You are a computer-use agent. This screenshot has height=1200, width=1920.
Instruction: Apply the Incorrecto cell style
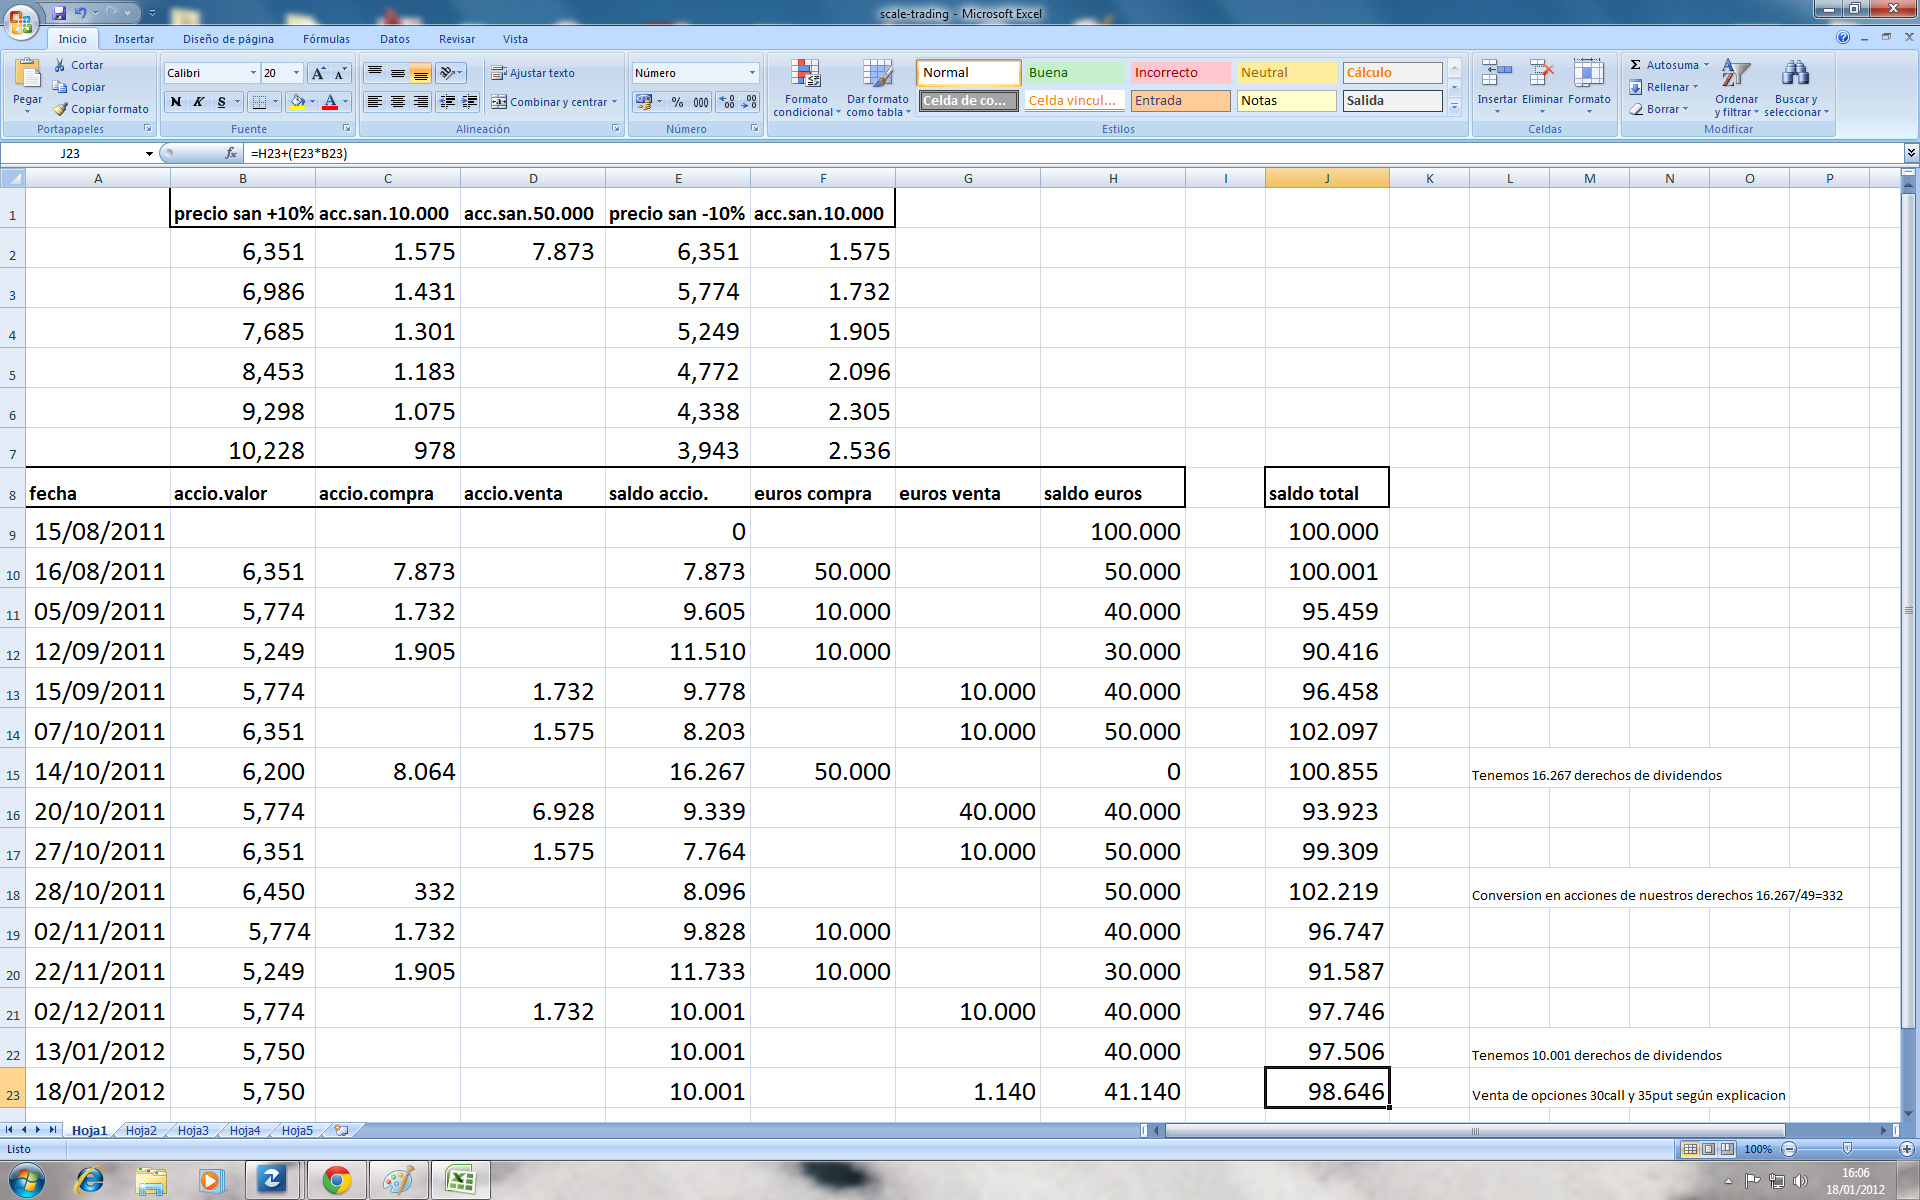[x=1180, y=73]
